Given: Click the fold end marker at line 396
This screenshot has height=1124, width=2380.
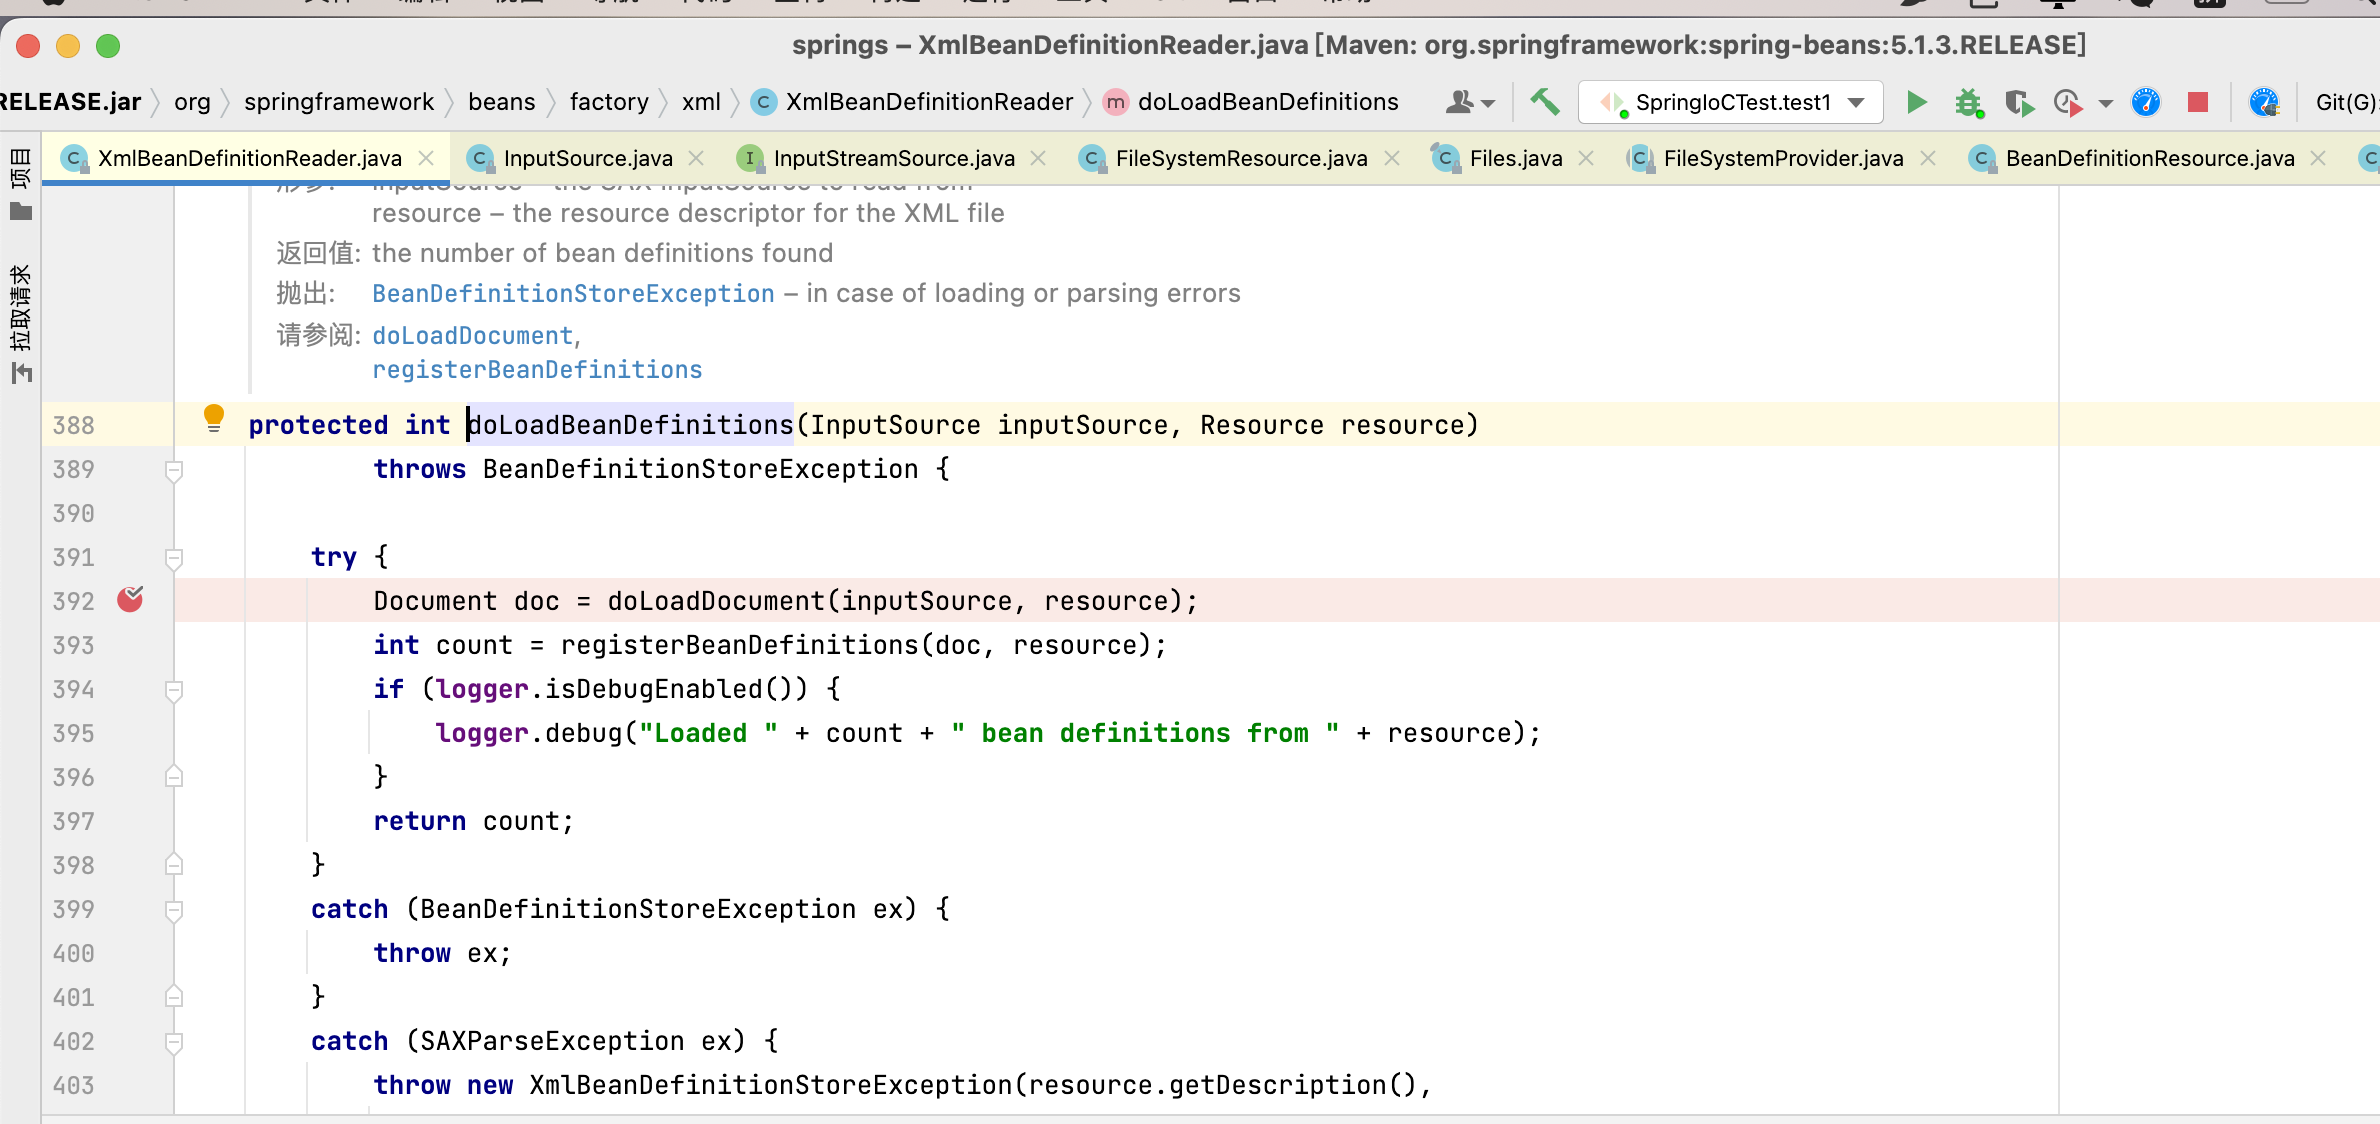Looking at the screenshot, I should point(174,777).
